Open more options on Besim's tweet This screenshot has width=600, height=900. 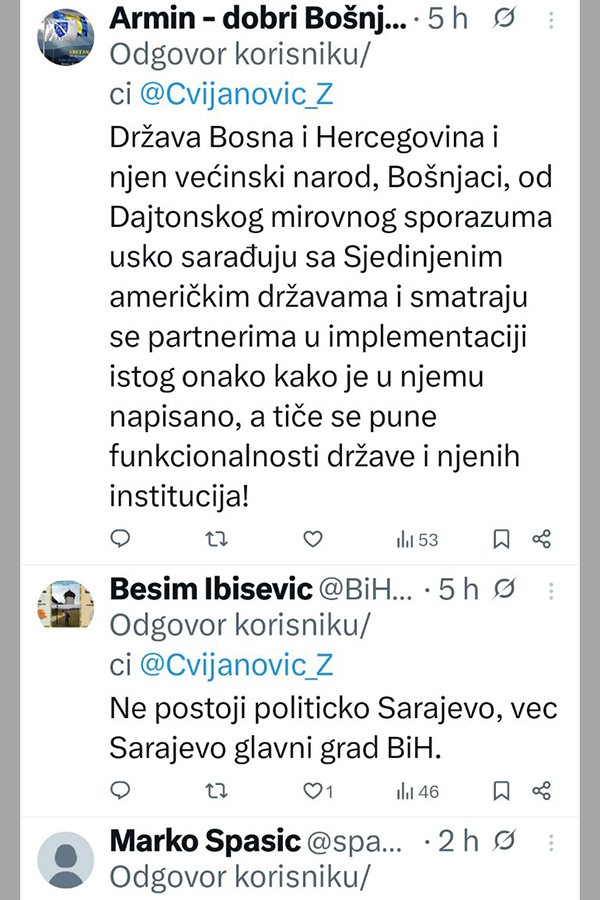tap(551, 590)
